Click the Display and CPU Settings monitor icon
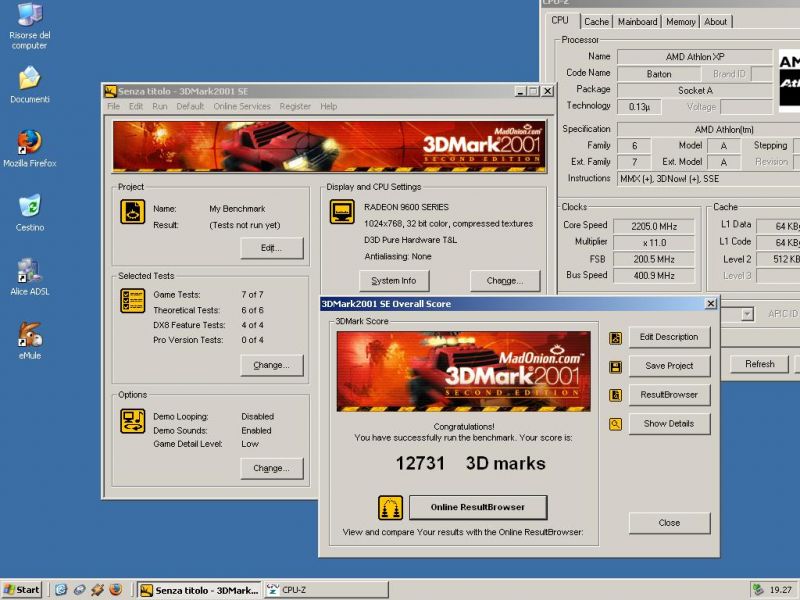 click(342, 212)
